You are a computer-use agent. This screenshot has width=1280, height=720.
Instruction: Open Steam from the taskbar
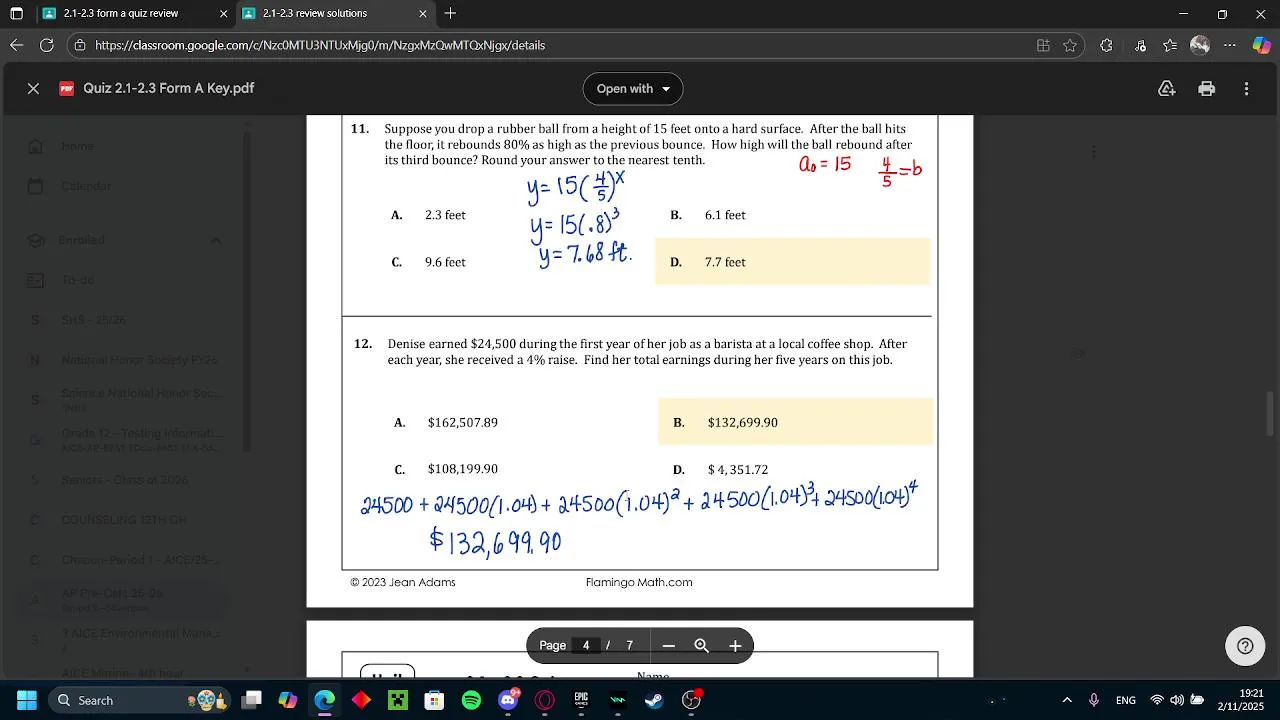[x=654, y=700]
